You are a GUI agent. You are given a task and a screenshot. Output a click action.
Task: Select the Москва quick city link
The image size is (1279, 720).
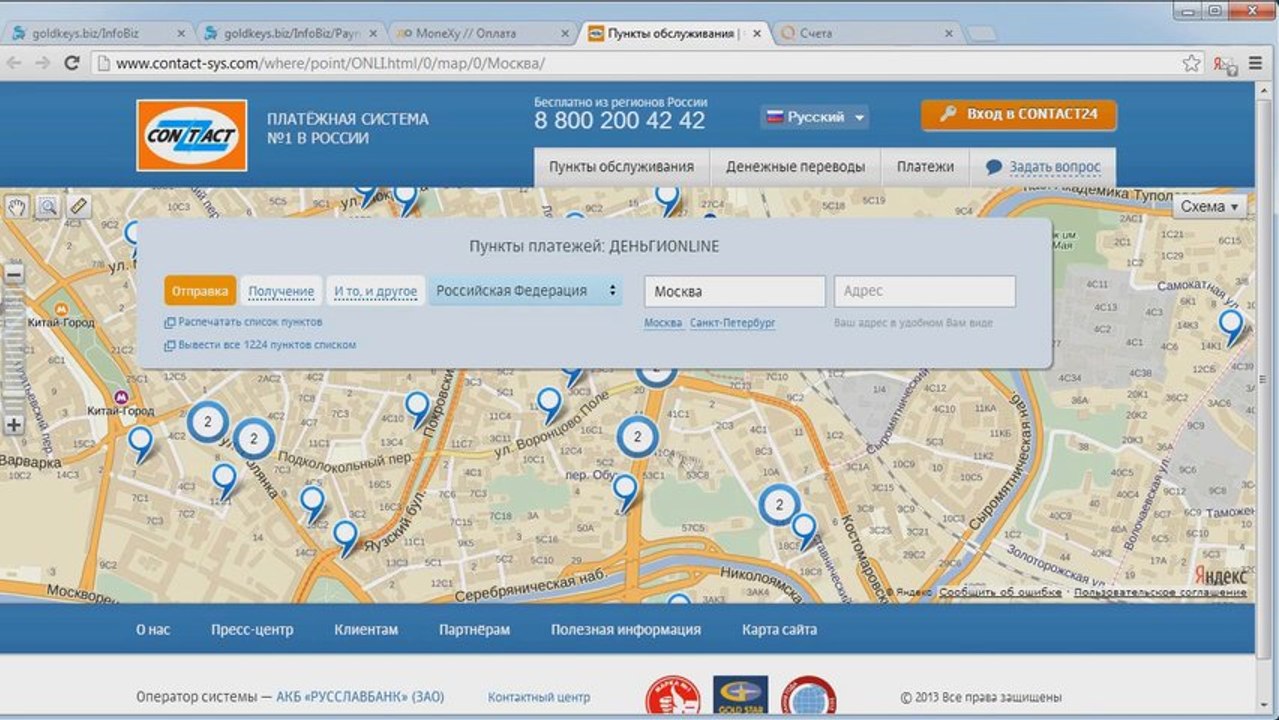click(663, 323)
